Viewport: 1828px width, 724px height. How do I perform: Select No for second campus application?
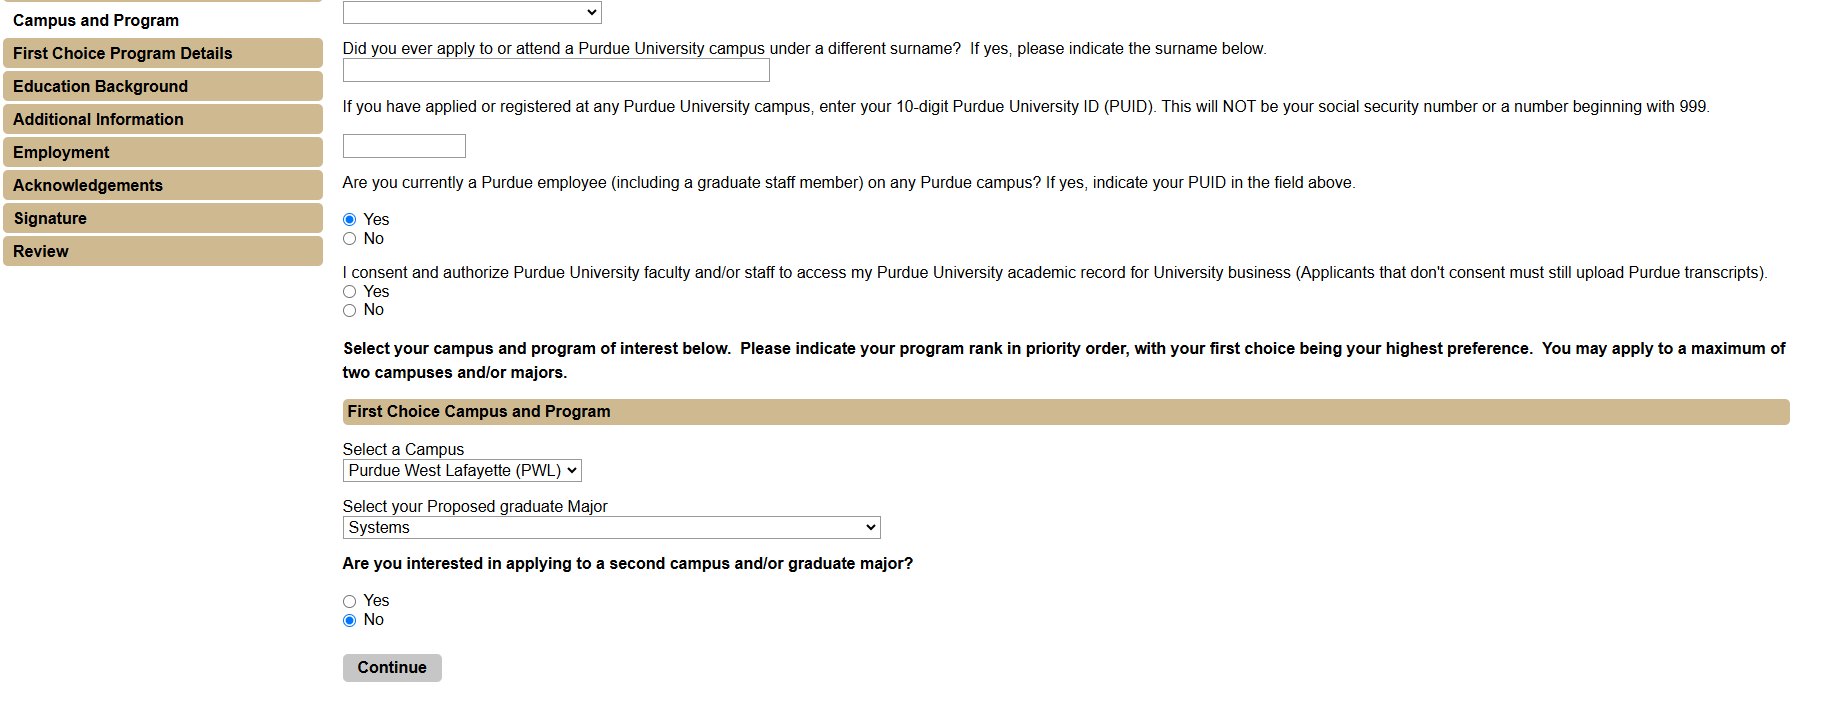click(x=350, y=621)
